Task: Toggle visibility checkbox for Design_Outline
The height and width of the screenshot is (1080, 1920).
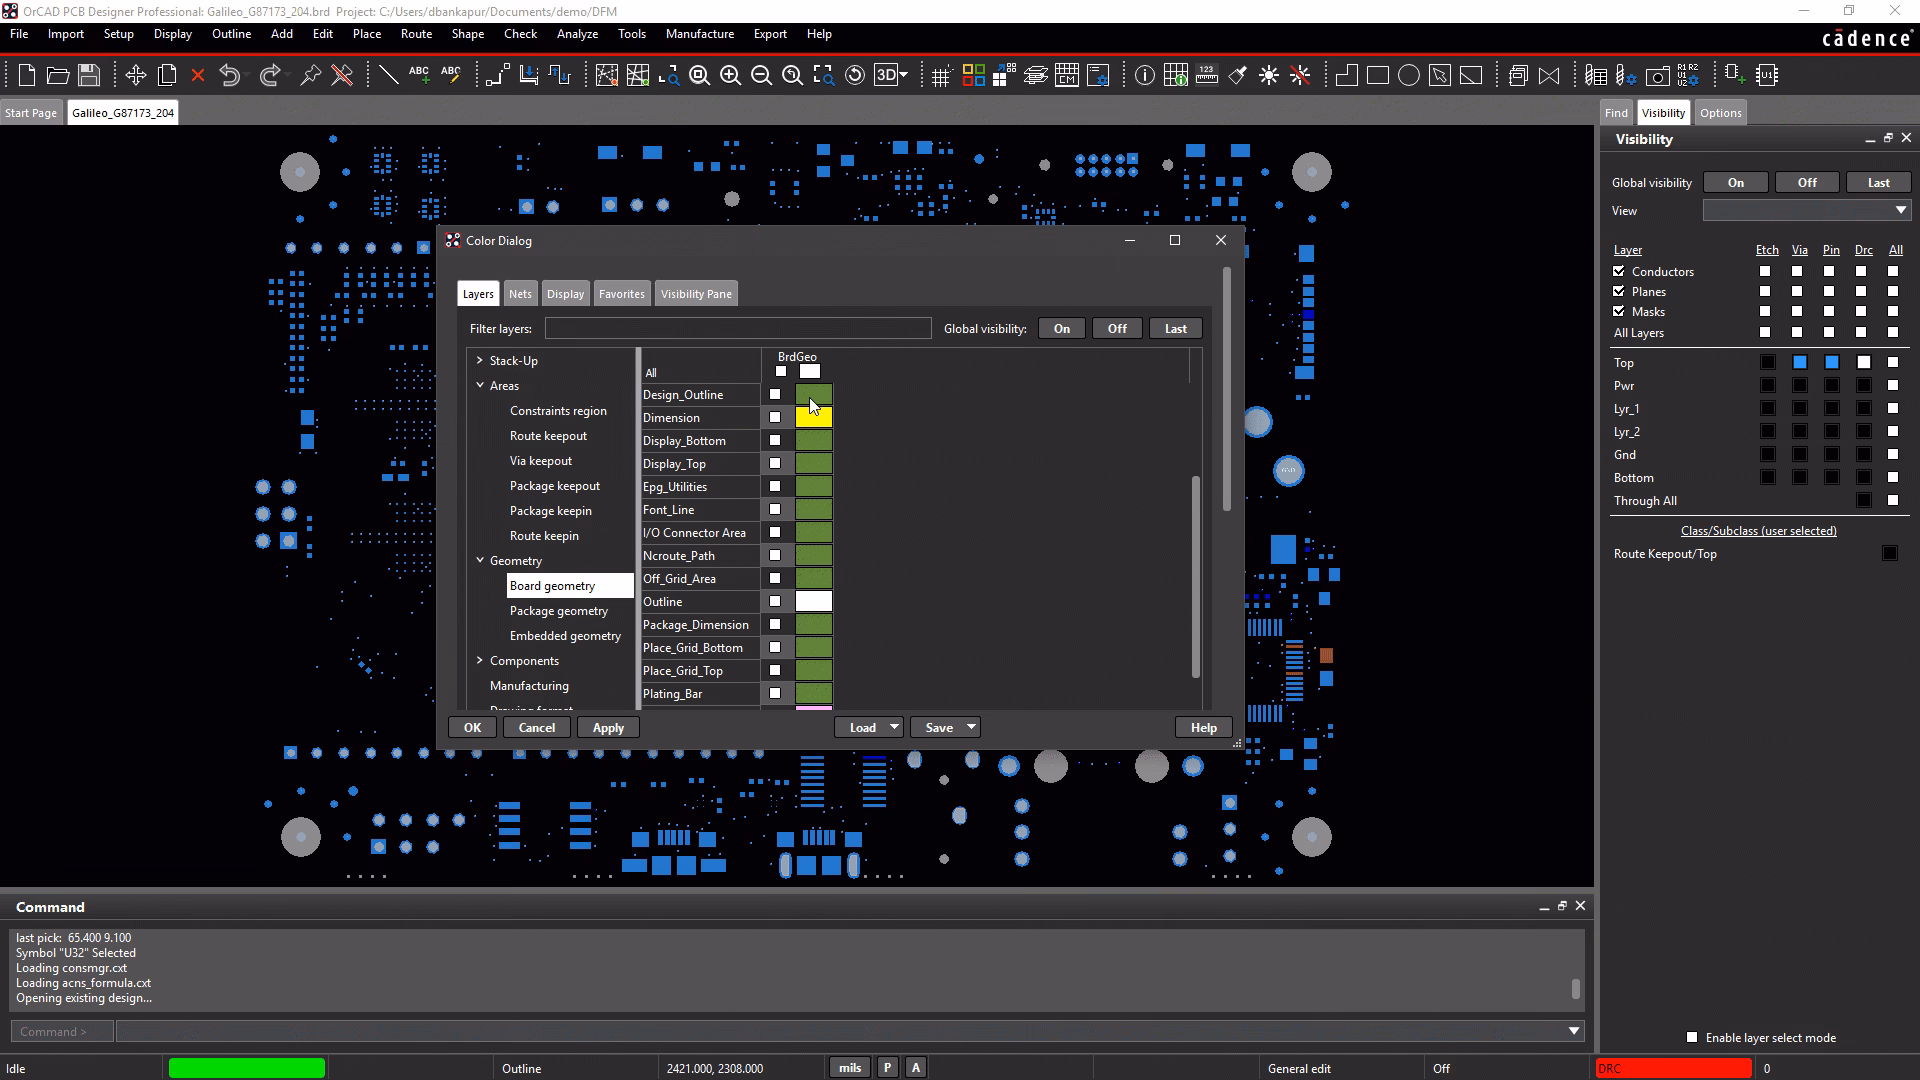Action: [x=775, y=394]
